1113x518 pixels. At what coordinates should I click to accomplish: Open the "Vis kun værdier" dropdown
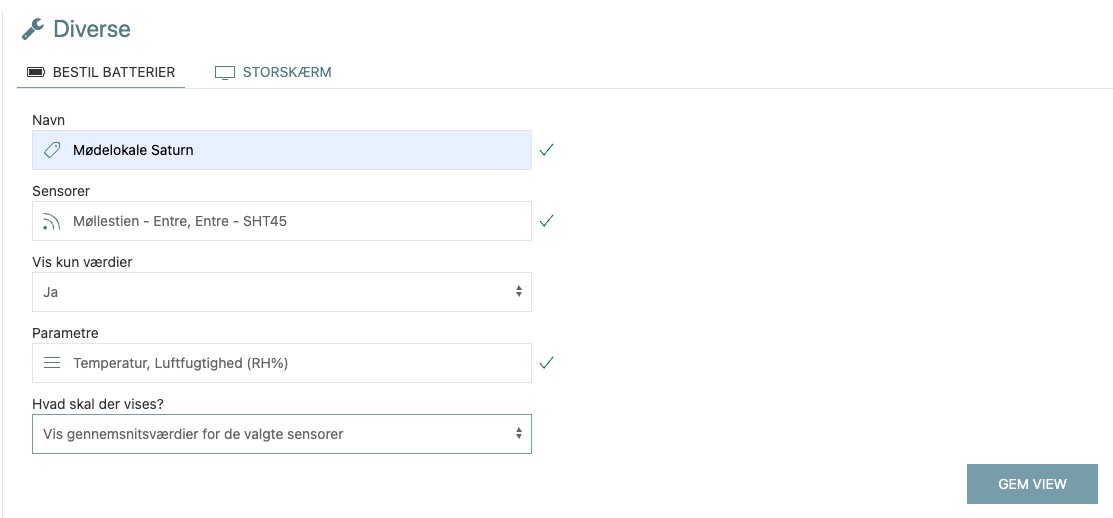pos(281,292)
